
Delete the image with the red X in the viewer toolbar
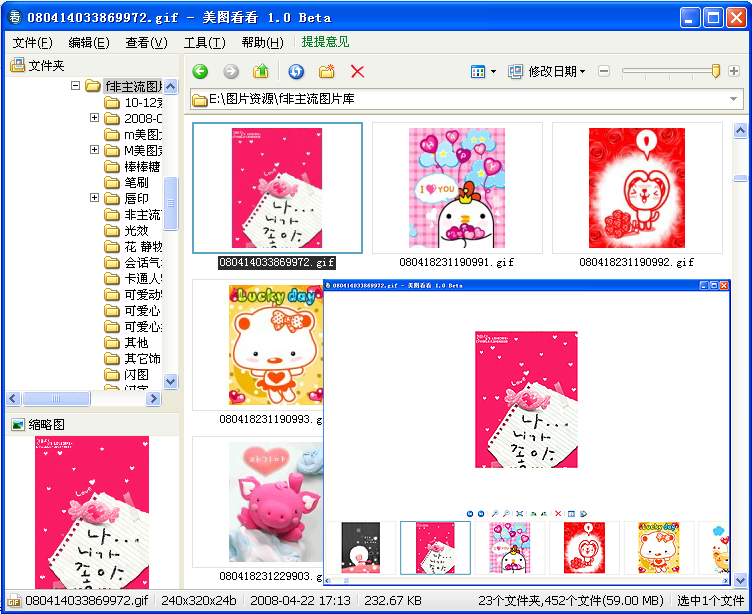click(558, 514)
